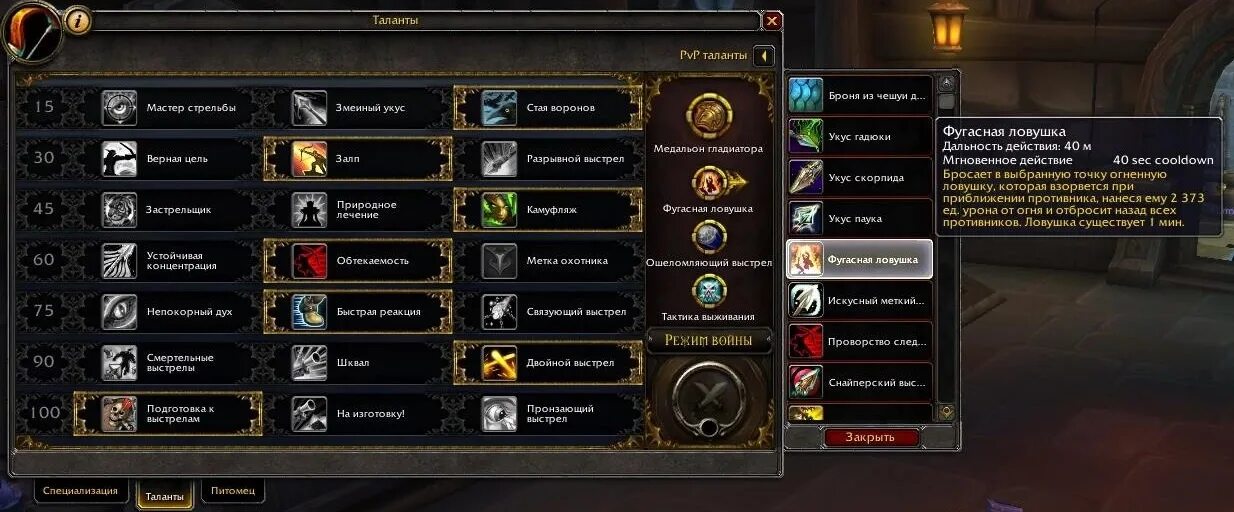Screen dimensions: 1234x512
Task: Select the Тактика выживания PvP talent slot
Action: (x=709, y=291)
